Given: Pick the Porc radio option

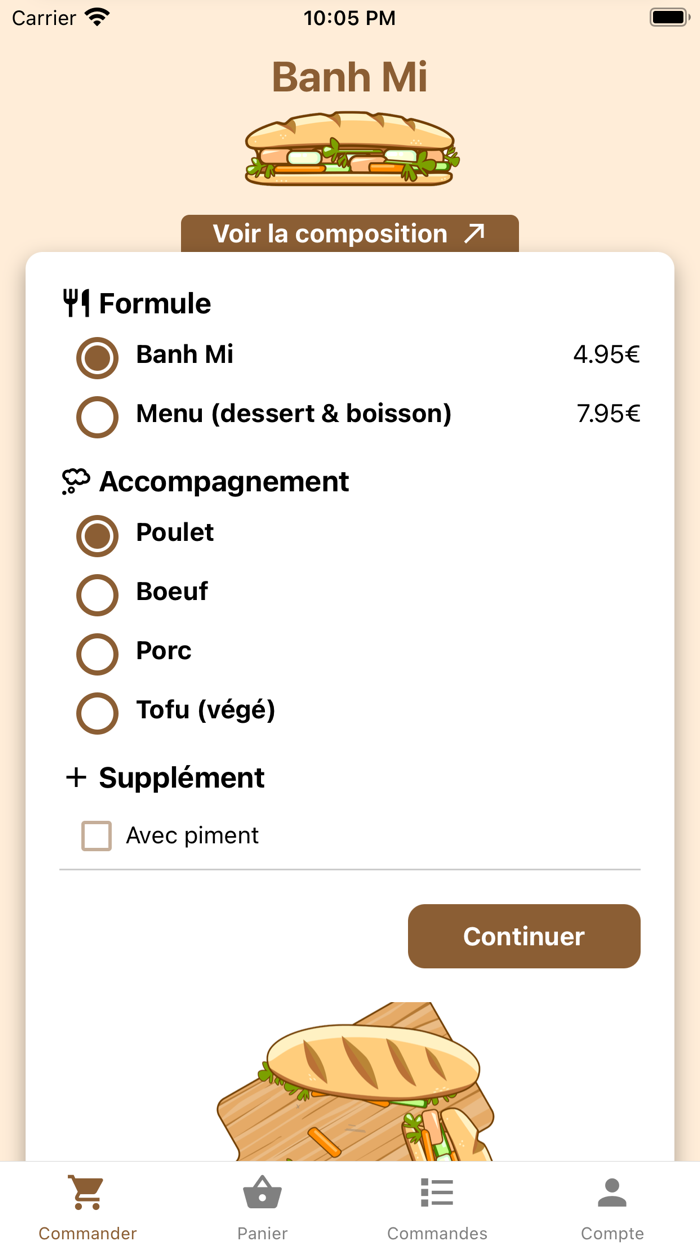Looking at the screenshot, I should pyautogui.click(x=97, y=653).
